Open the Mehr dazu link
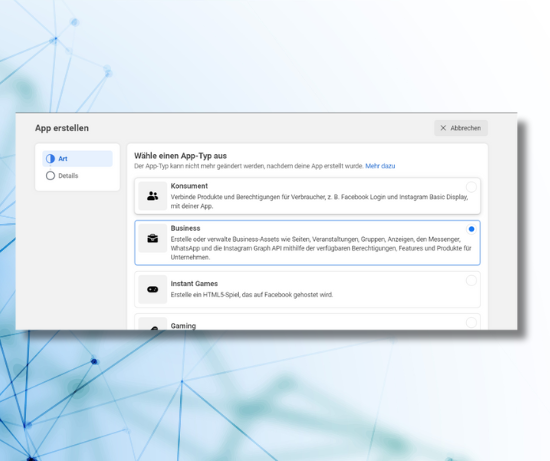 380,166
